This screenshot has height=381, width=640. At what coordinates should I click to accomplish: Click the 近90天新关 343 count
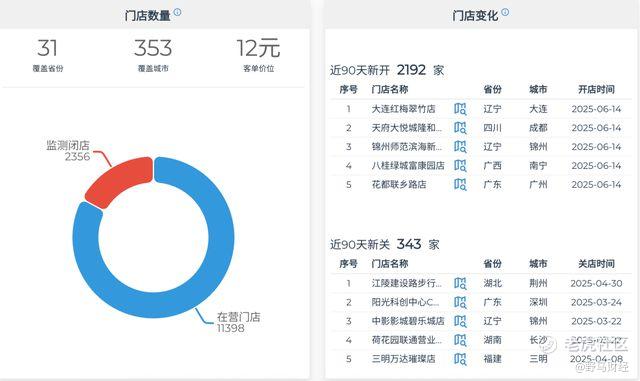(409, 244)
